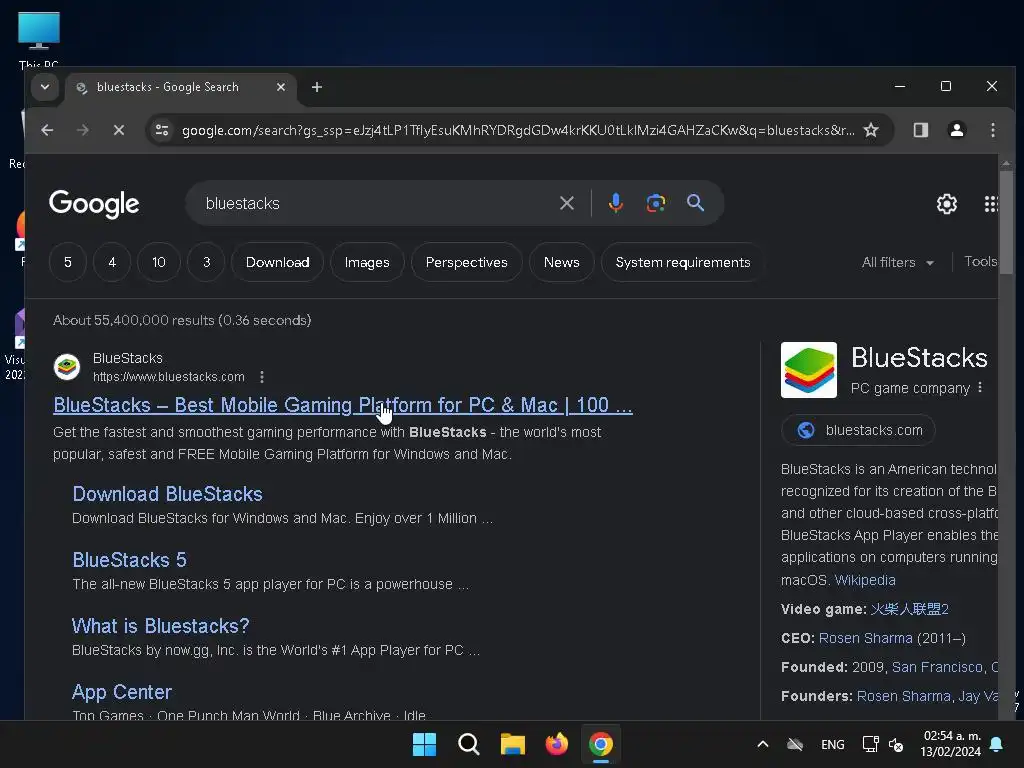Expand the All filters dropdown
Viewport: 1024px width, 768px height.
tap(897, 262)
